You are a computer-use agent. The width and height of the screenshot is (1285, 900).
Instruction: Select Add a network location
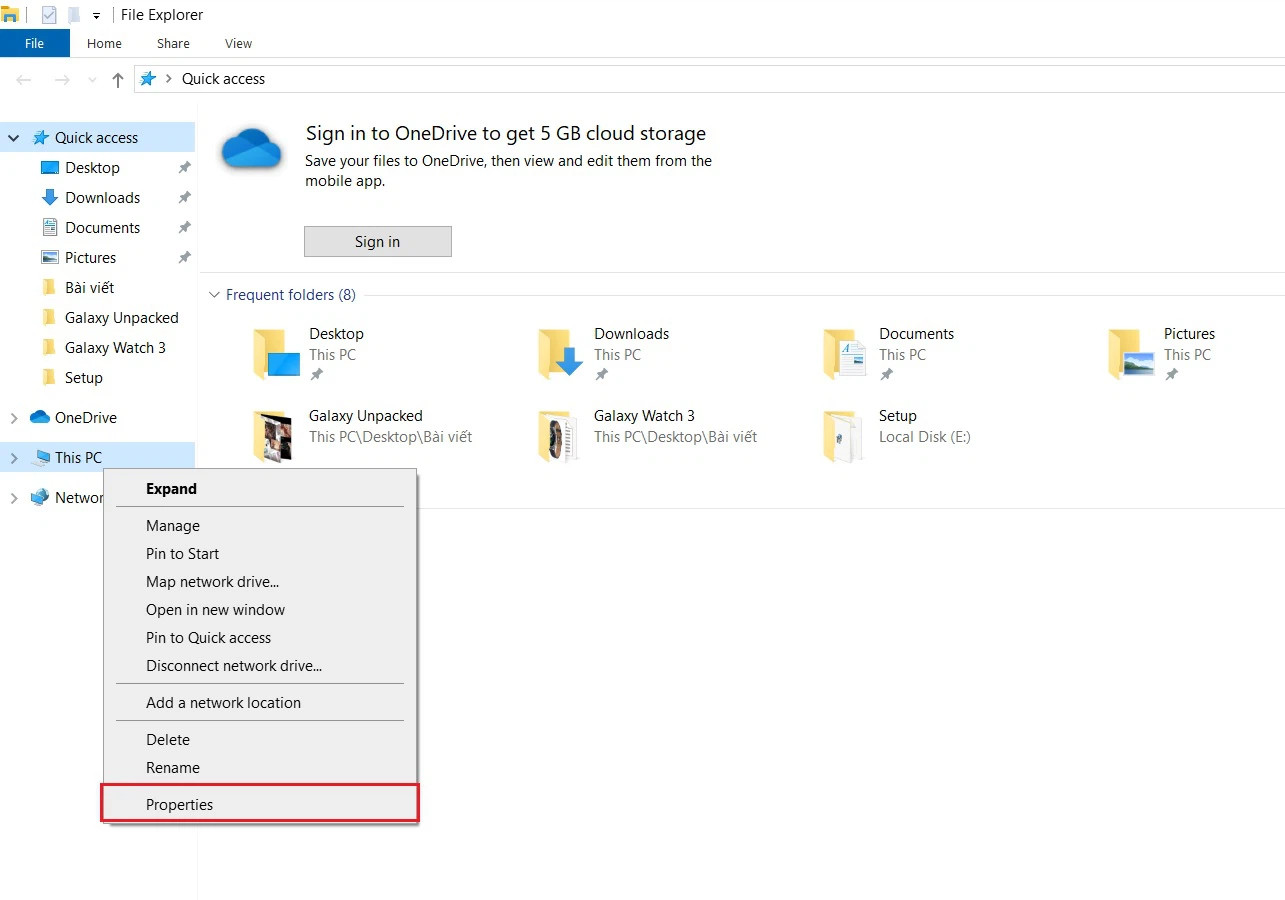tap(260, 703)
